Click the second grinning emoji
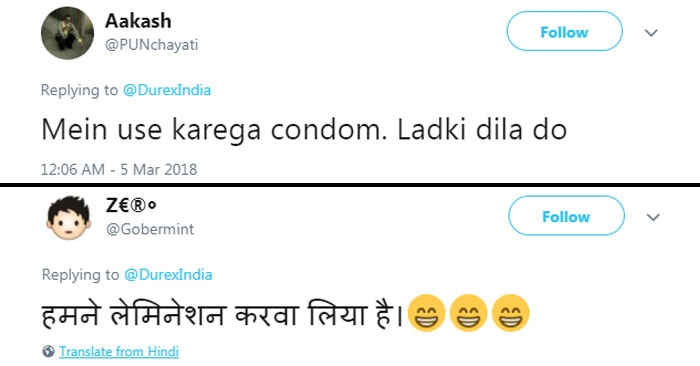The height and width of the screenshot is (366, 700). [468, 313]
